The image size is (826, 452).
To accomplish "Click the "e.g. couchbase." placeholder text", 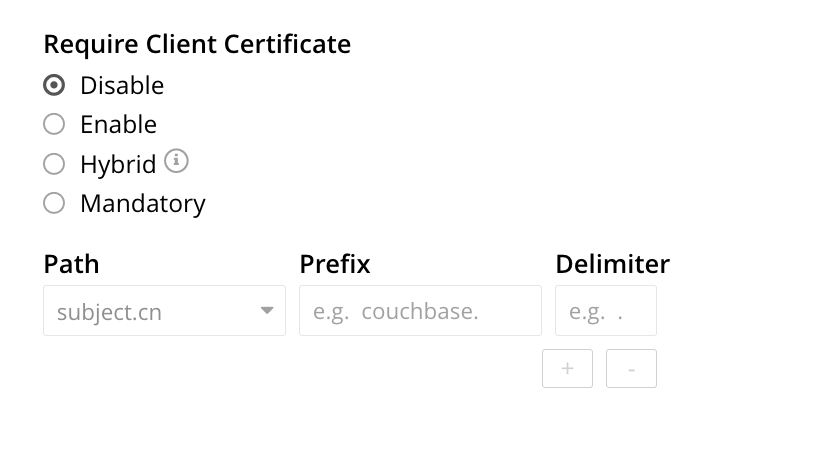I will pyautogui.click(x=396, y=311).
